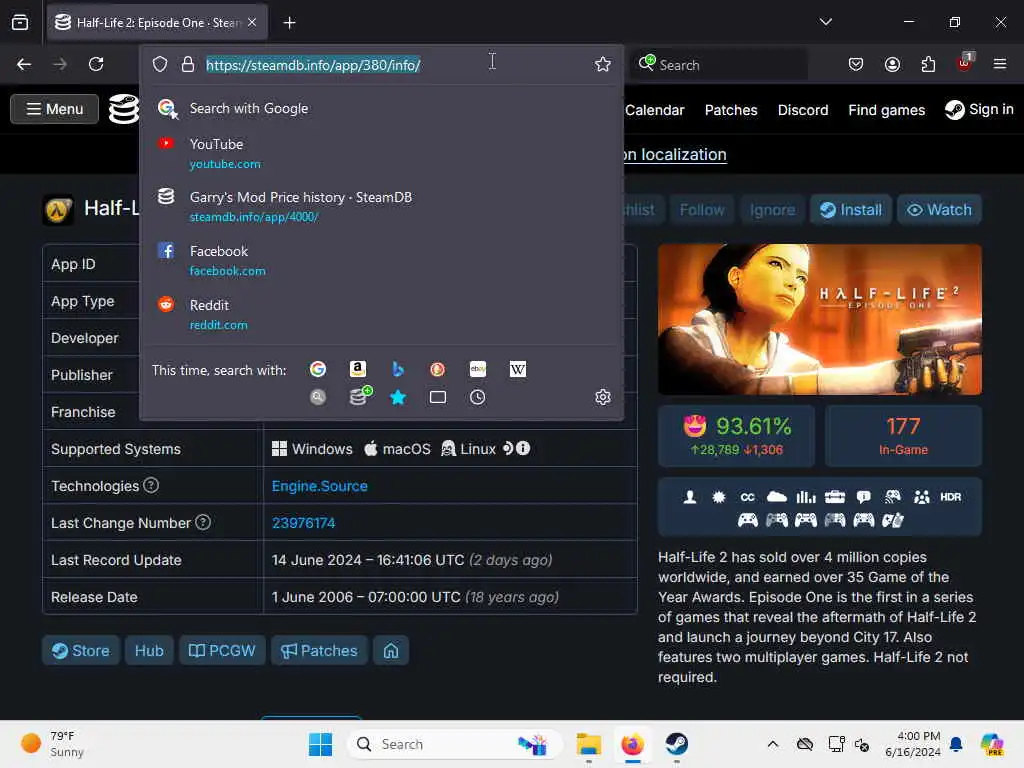Screen dimensions: 1024x768
Task: Search this time with eBay icon
Action: click(477, 370)
